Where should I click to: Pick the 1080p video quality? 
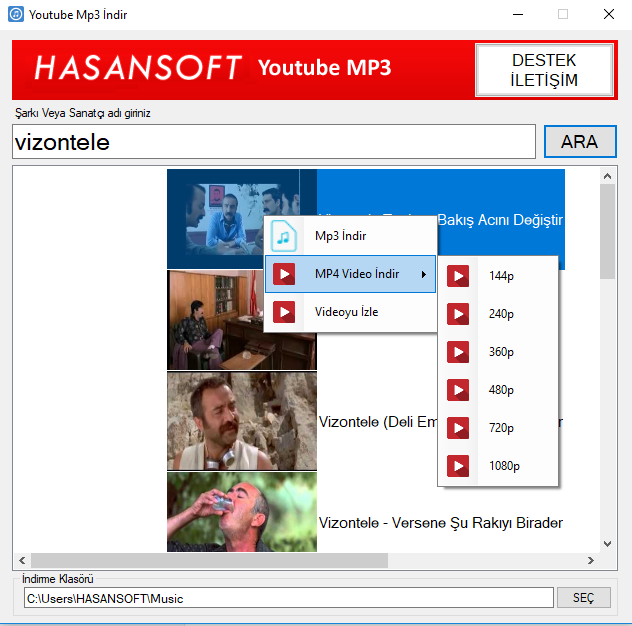point(498,466)
